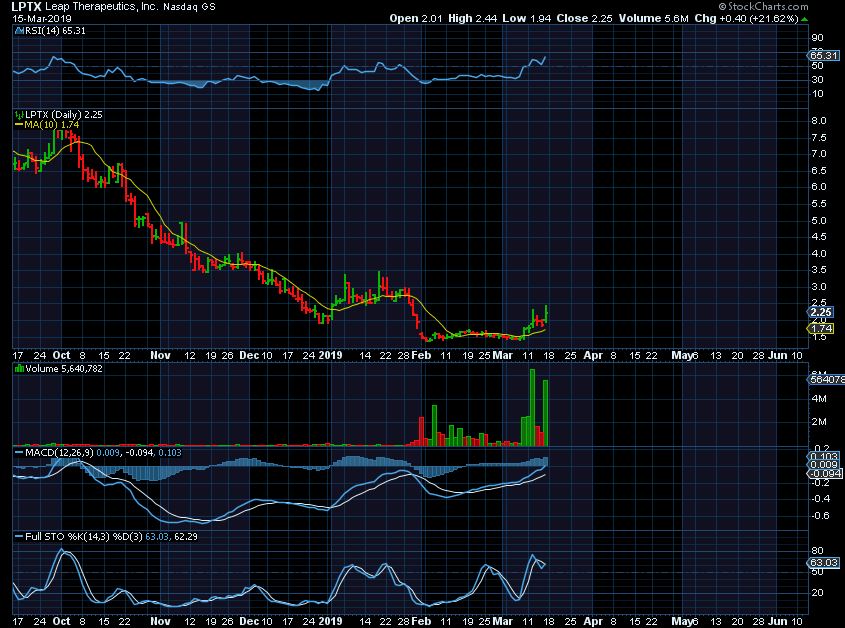Click the green Volume bars legend icon

pos(17,369)
